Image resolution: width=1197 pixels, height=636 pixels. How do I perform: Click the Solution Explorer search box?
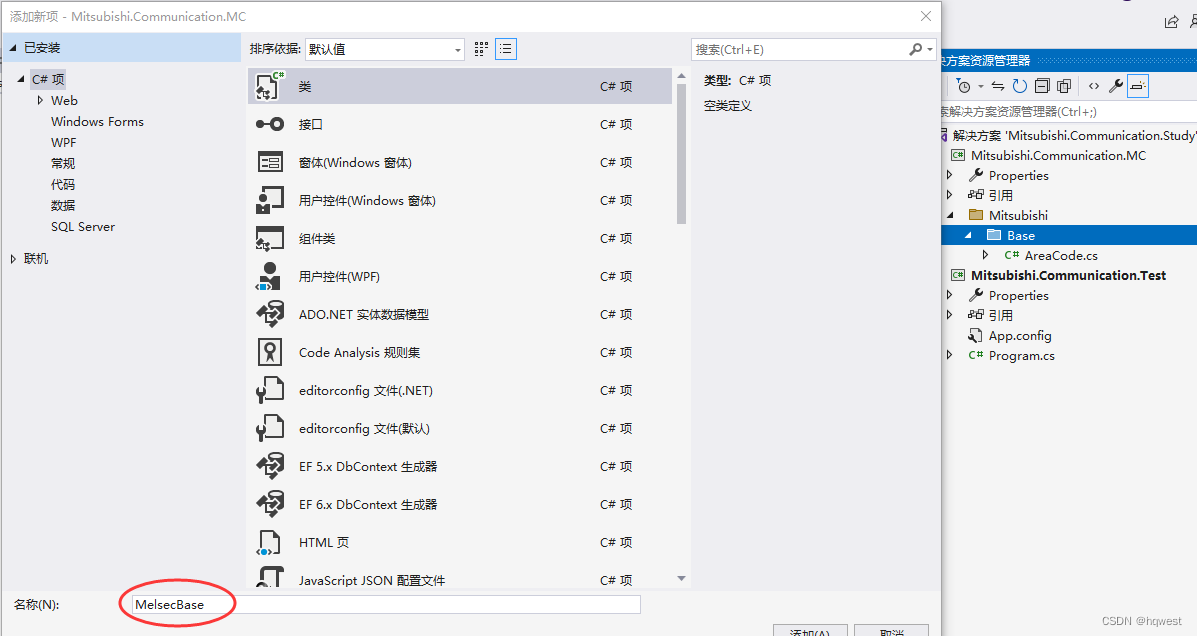click(1068, 111)
